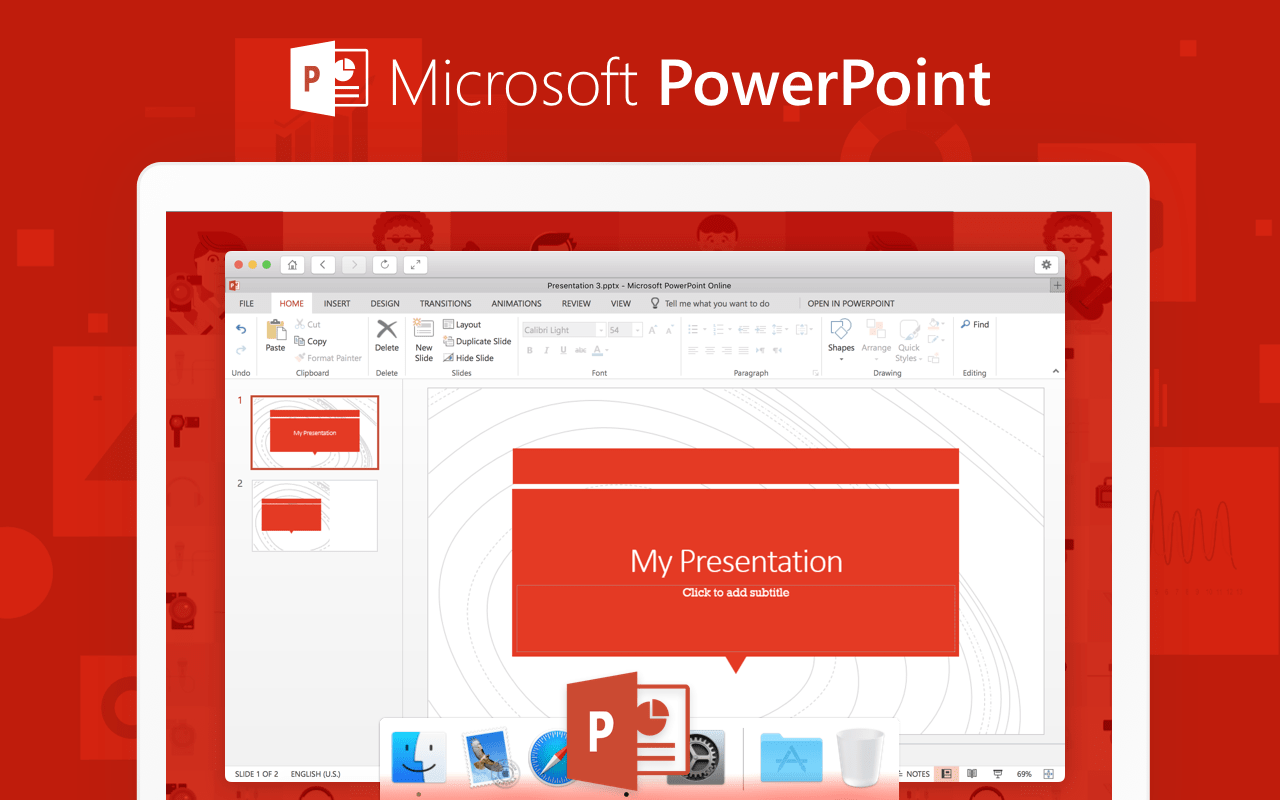Click the Delete X icon

(x=387, y=329)
